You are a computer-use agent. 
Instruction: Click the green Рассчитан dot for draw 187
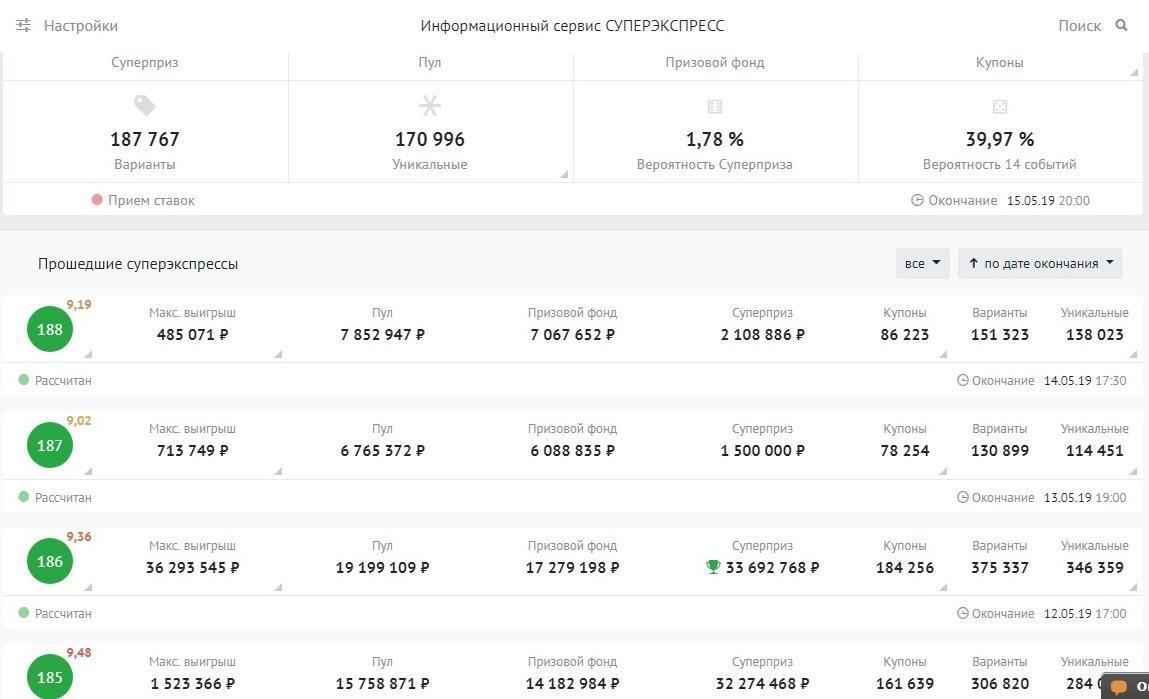(23, 497)
